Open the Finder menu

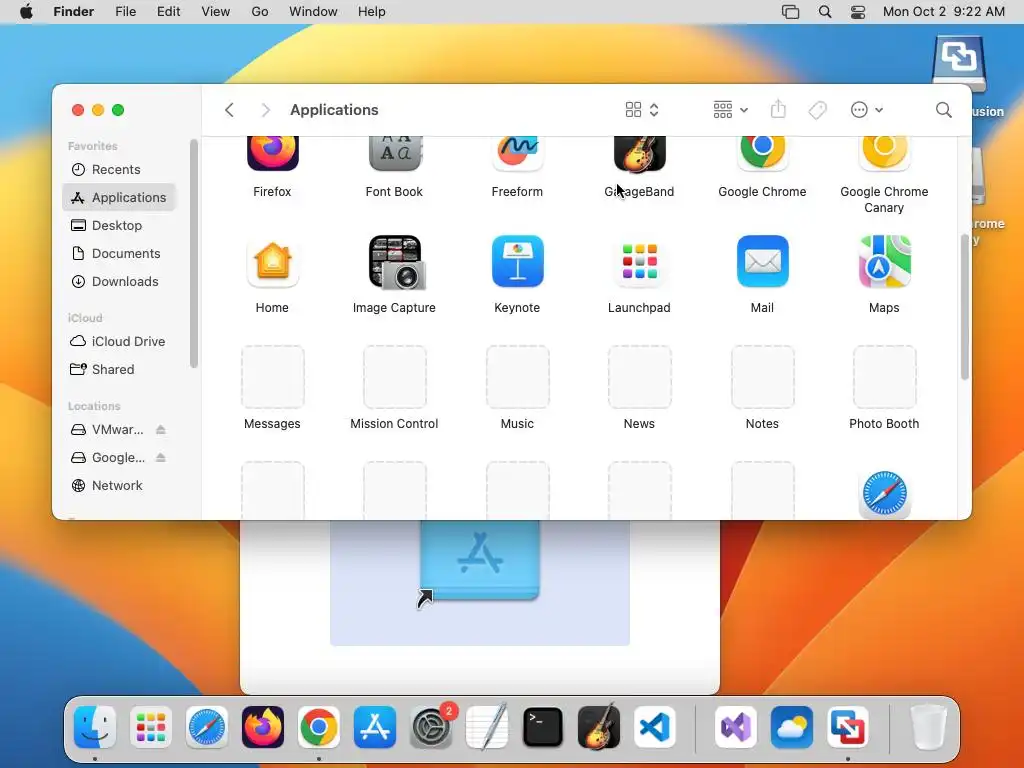click(74, 12)
